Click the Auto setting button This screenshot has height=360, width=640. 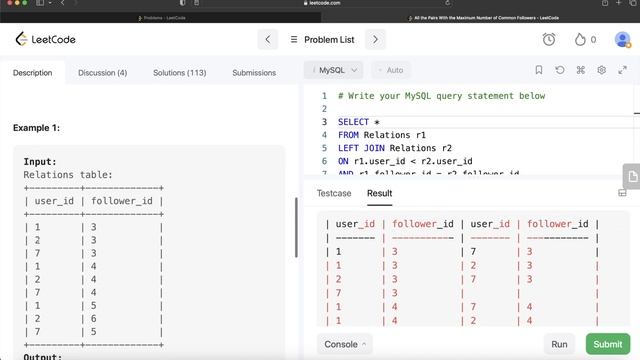coord(391,70)
